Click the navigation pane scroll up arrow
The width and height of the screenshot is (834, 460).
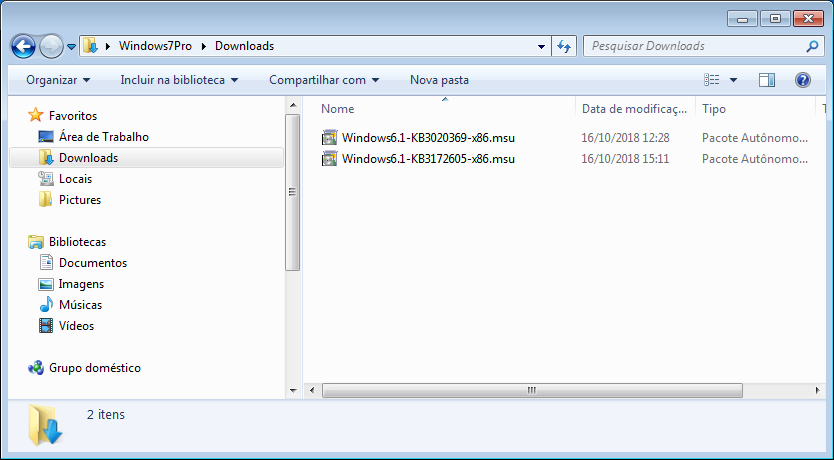tap(293, 105)
